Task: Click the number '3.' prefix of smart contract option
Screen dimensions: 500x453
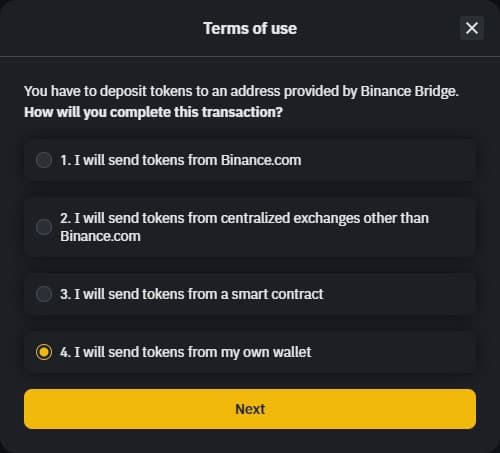Action: tap(66, 294)
